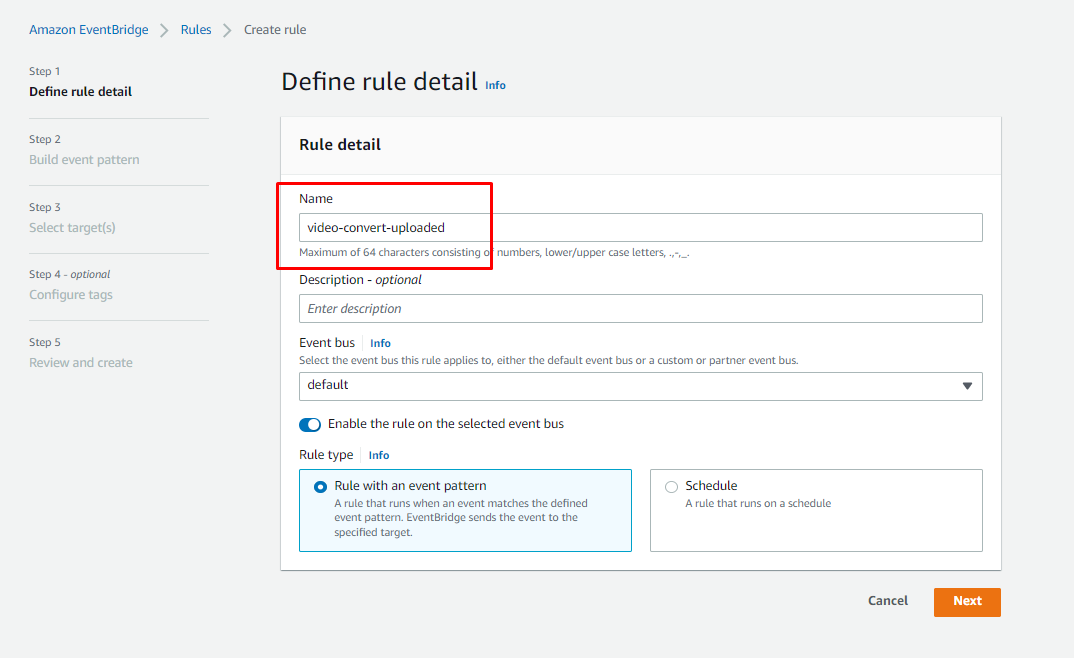The width and height of the screenshot is (1074, 658).
Task: Click the Next button
Action: (x=967, y=601)
